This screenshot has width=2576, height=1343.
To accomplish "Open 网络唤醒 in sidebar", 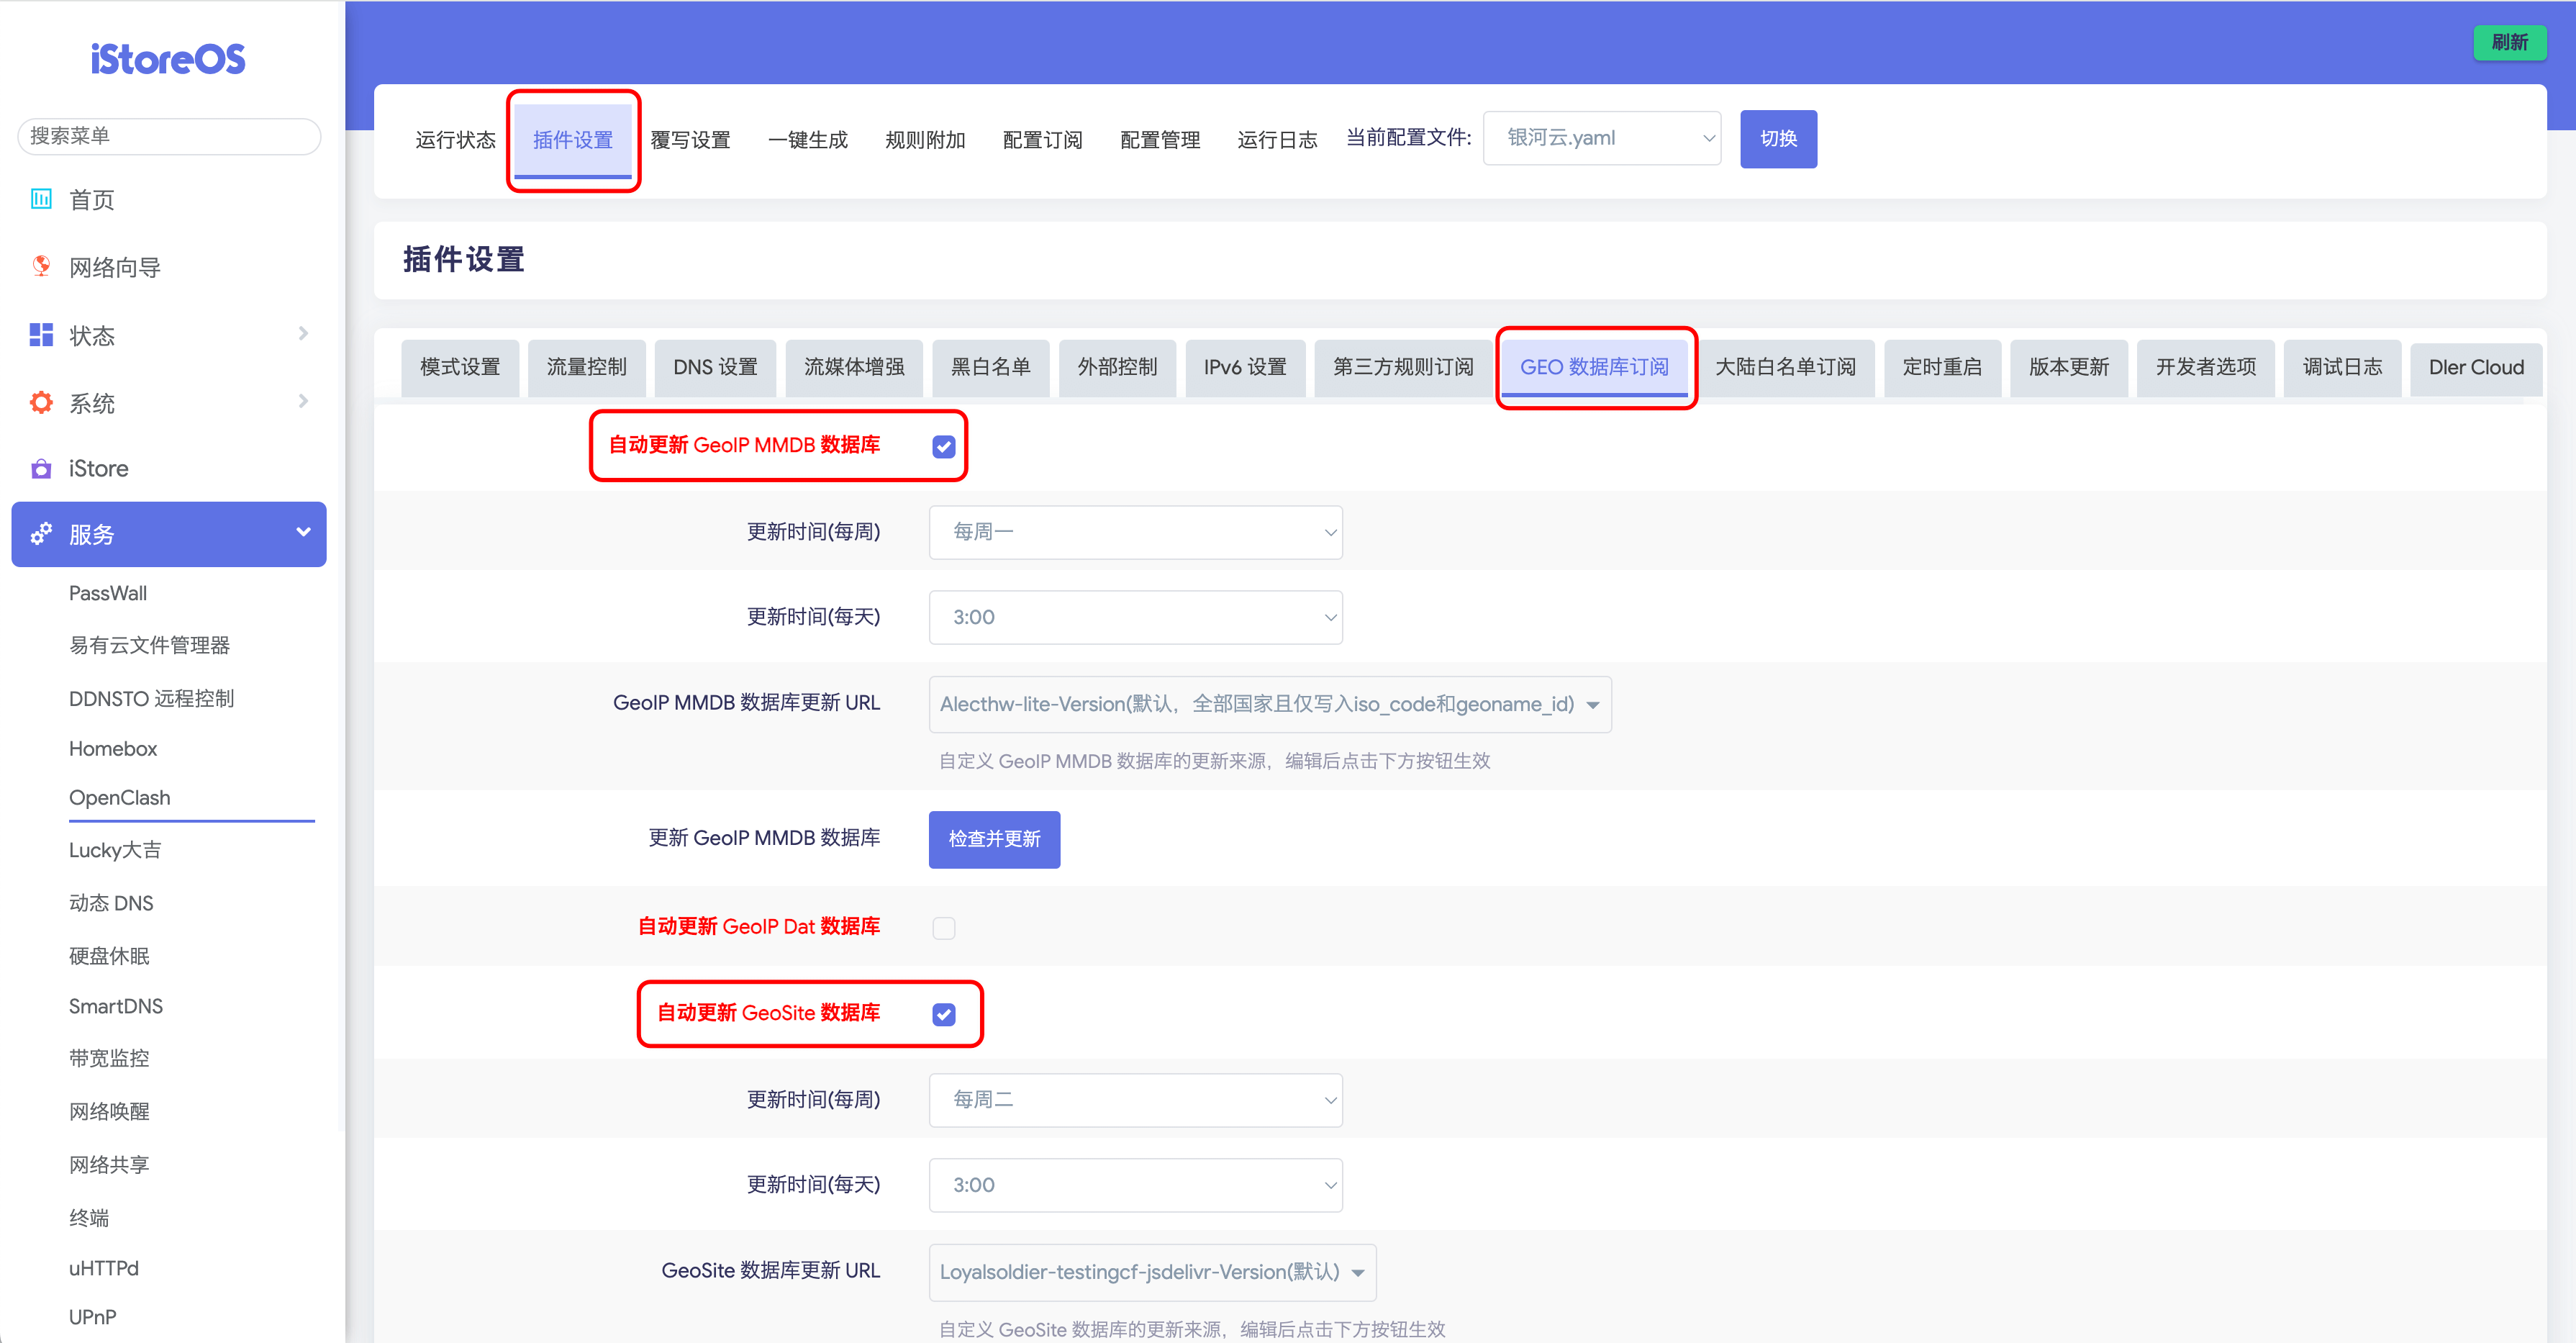I will 109,1111.
